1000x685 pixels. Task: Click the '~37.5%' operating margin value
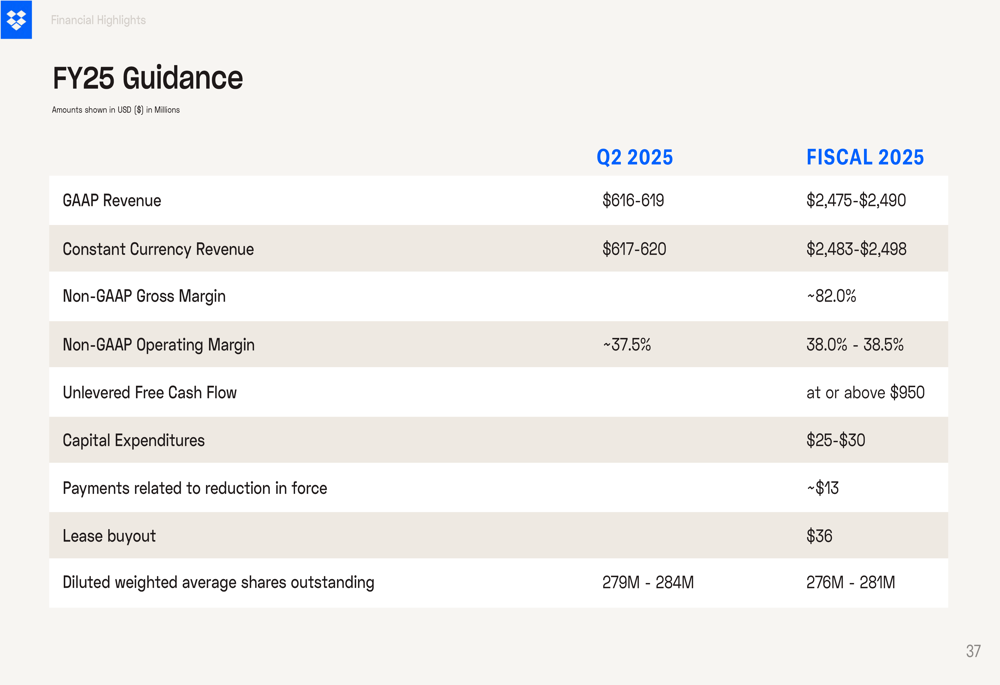pos(627,344)
